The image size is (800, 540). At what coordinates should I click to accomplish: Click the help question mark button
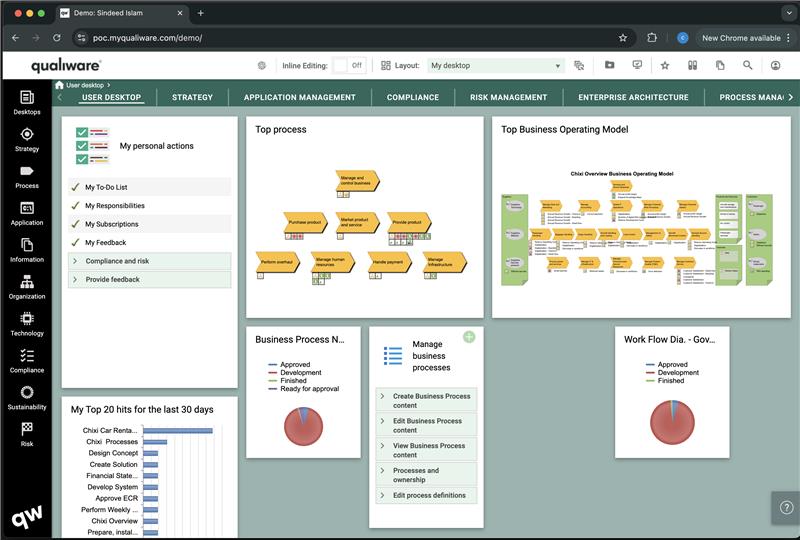click(x=786, y=507)
